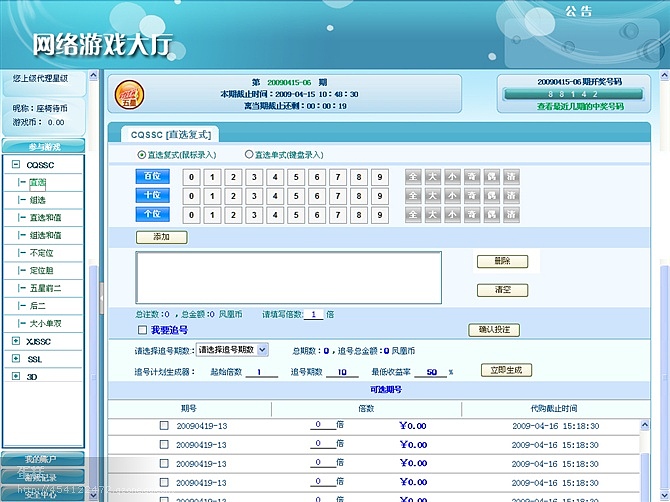The image size is (670, 502).
Task: Click the 起始倍数 input field
Action: point(262,372)
